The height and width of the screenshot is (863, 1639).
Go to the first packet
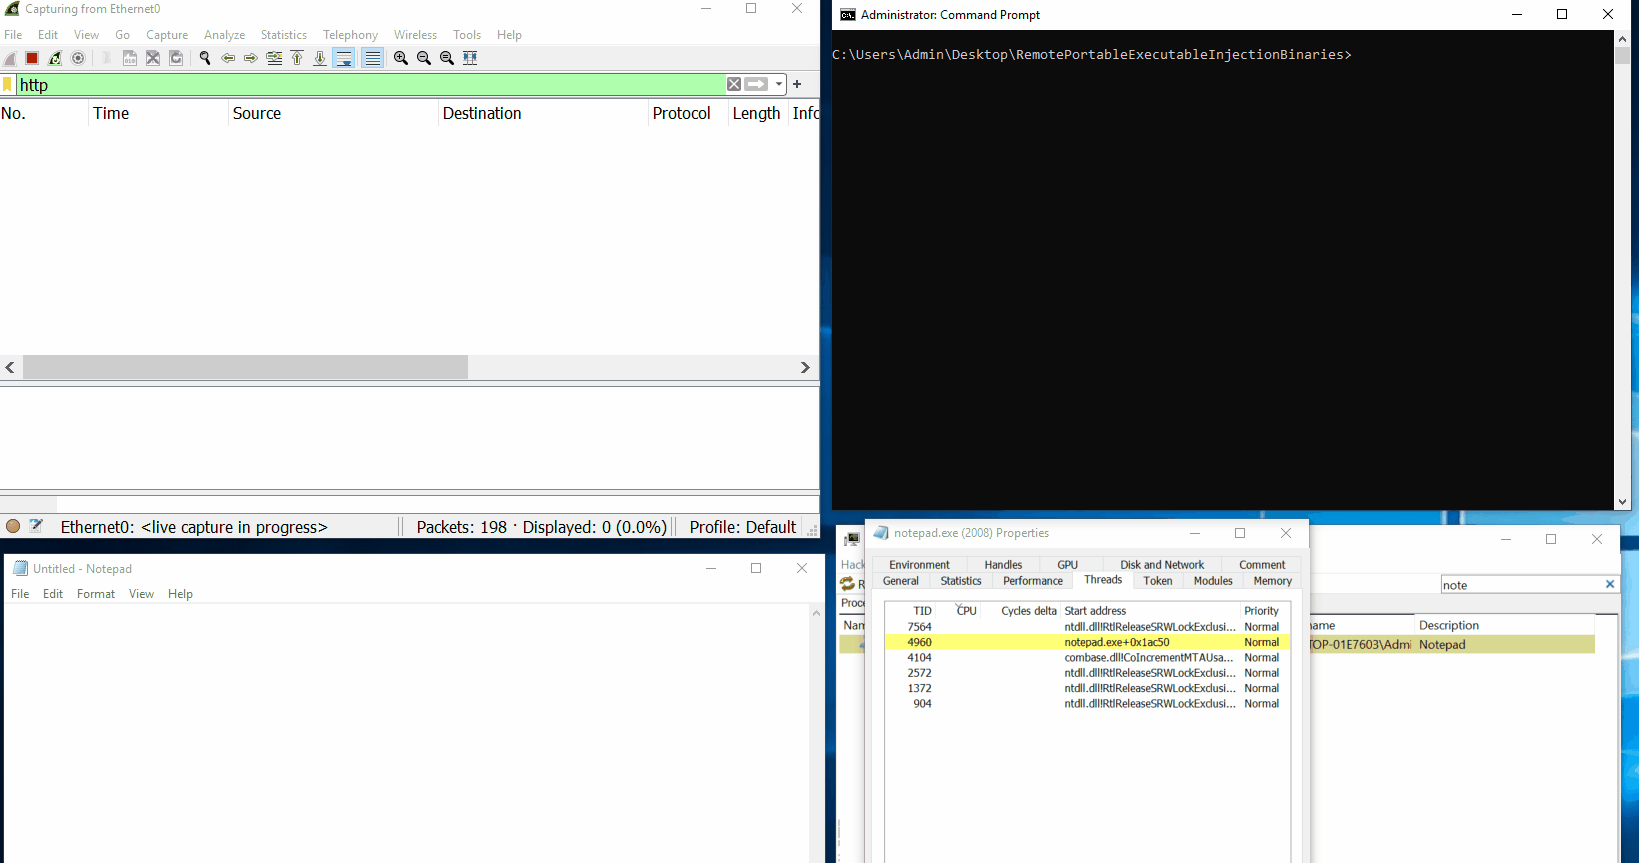coord(297,58)
